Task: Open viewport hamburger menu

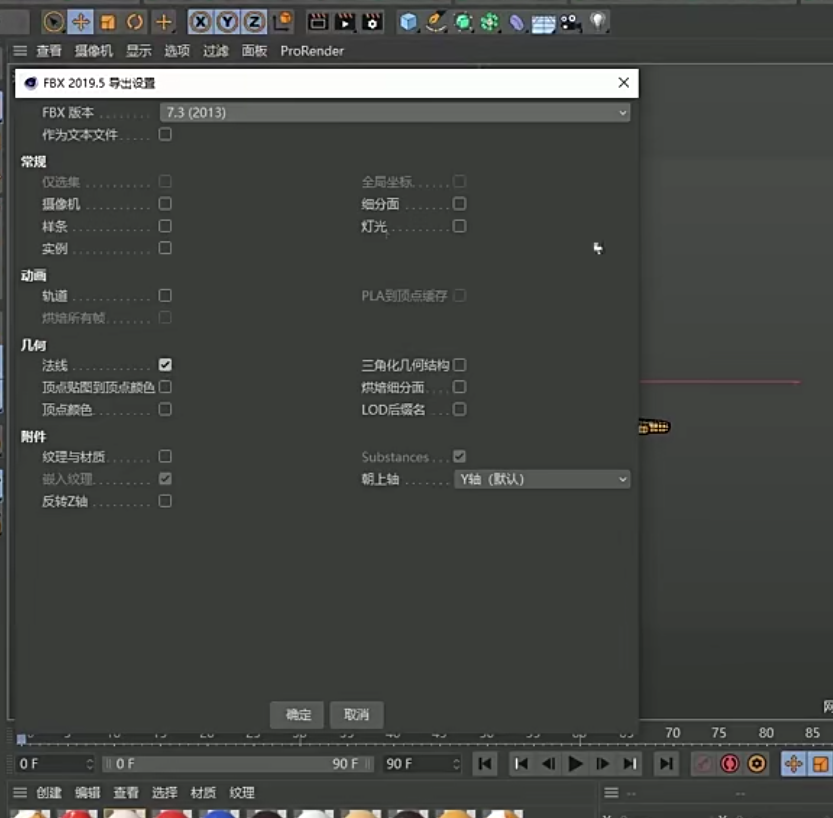Action: pyautogui.click(x=20, y=51)
